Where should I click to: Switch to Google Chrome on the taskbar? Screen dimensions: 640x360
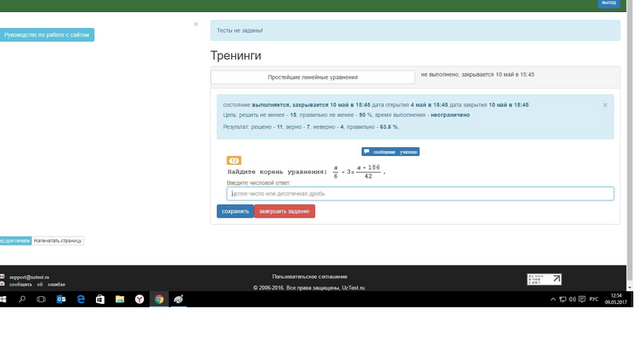159,300
